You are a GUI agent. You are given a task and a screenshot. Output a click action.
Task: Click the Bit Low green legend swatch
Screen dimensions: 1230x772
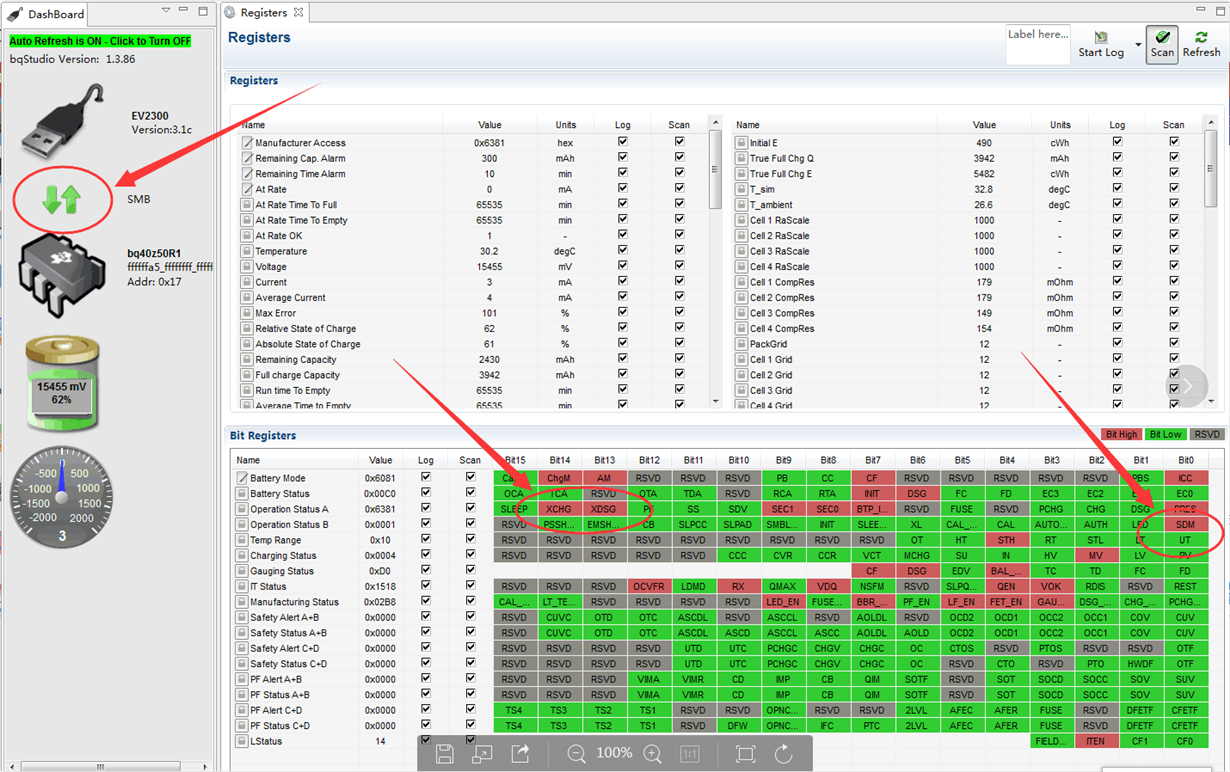coord(1165,434)
